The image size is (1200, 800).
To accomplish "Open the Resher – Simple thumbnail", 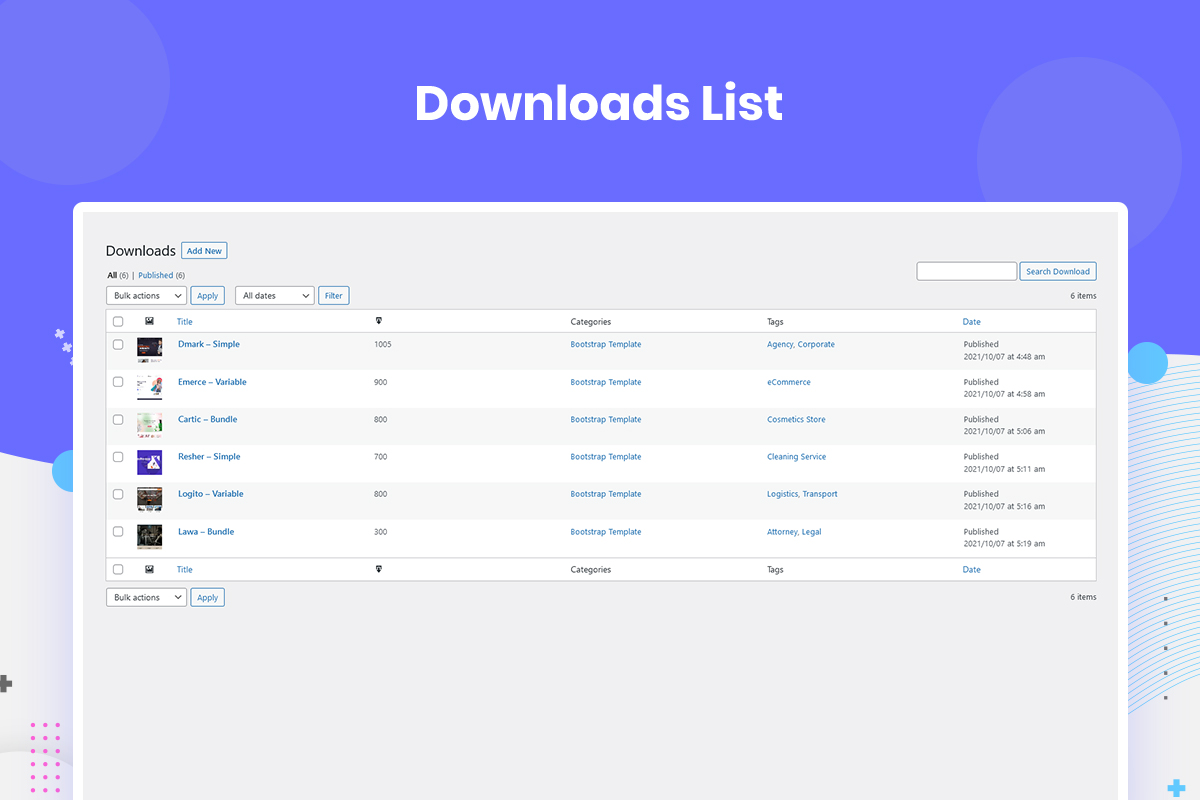I will coord(150,462).
